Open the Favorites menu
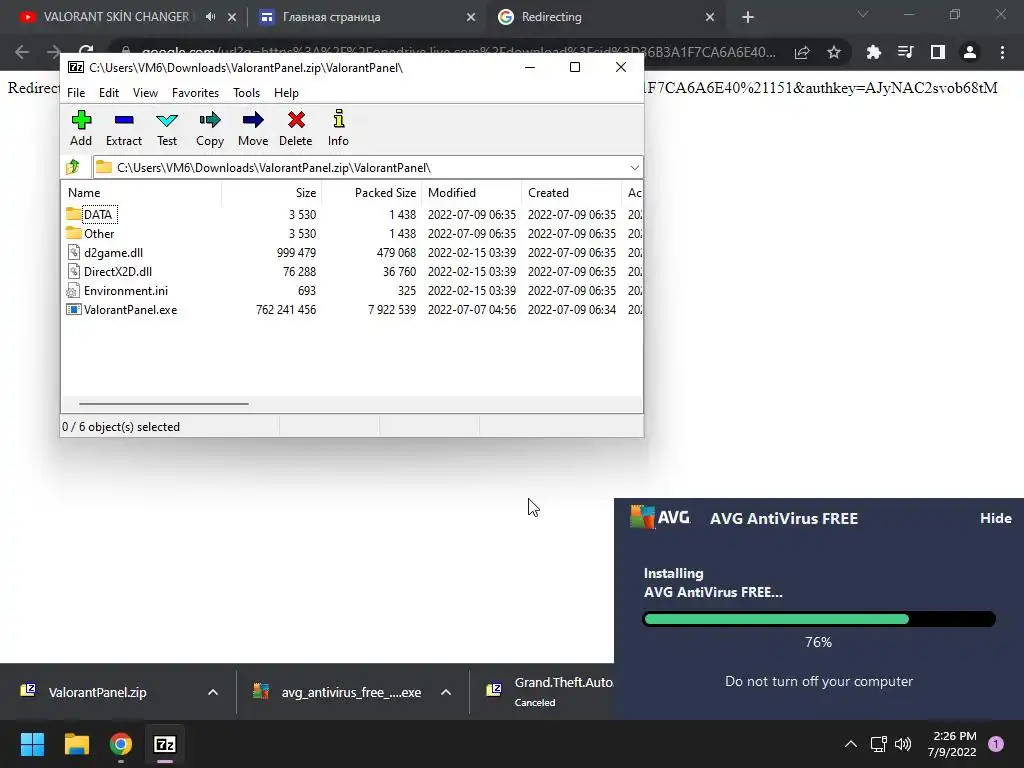The image size is (1024, 768). coord(195,93)
